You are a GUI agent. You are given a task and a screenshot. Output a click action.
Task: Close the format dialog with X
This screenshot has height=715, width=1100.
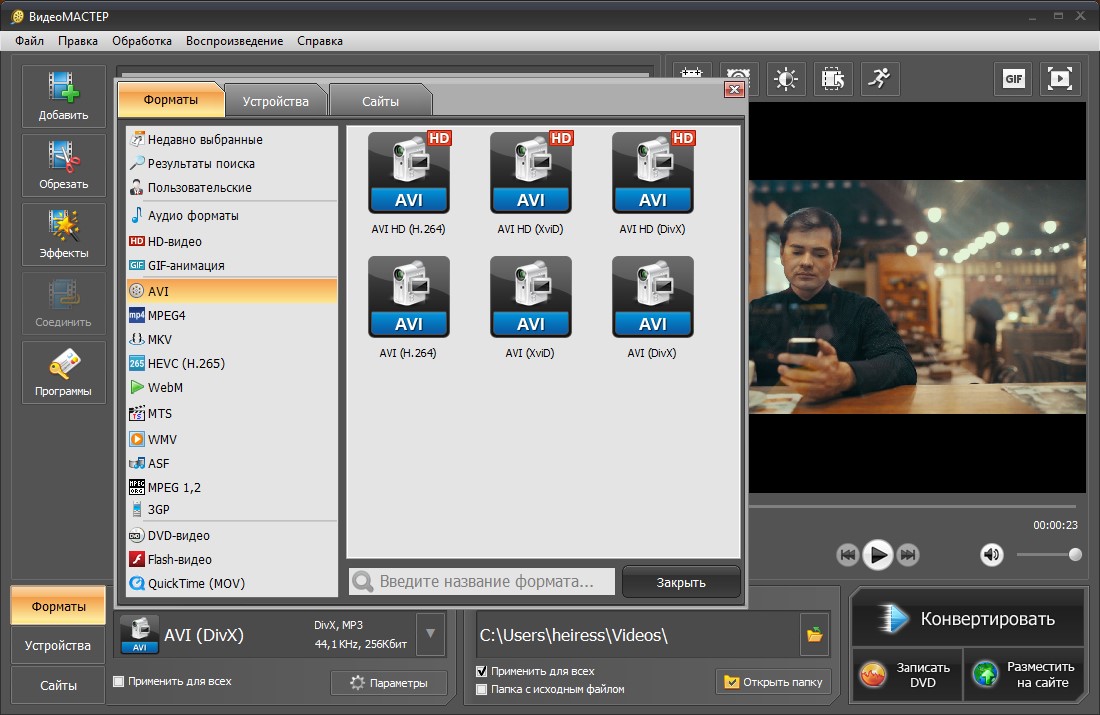(x=734, y=89)
